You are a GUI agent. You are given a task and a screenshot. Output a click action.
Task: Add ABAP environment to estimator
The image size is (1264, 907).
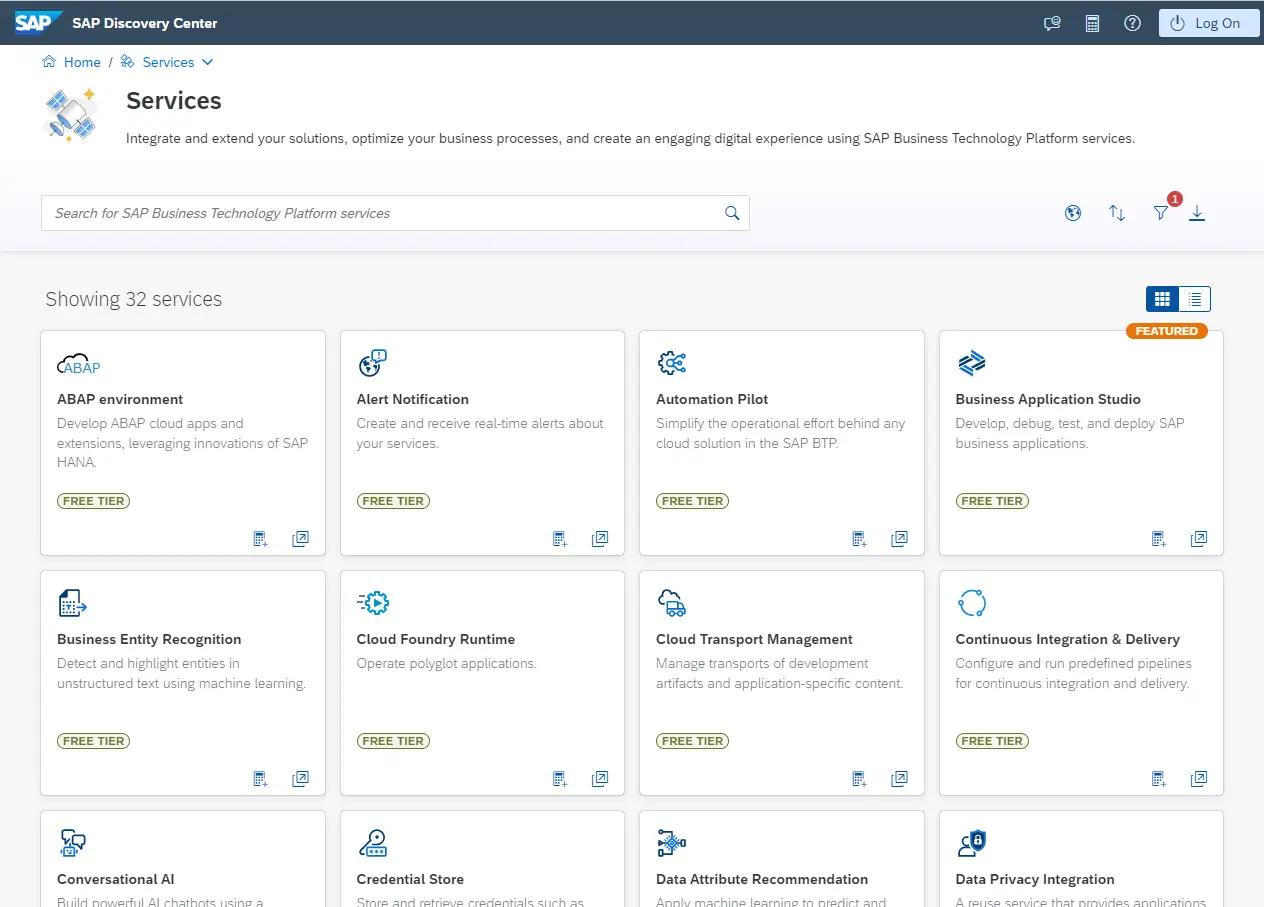click(260, 539)
